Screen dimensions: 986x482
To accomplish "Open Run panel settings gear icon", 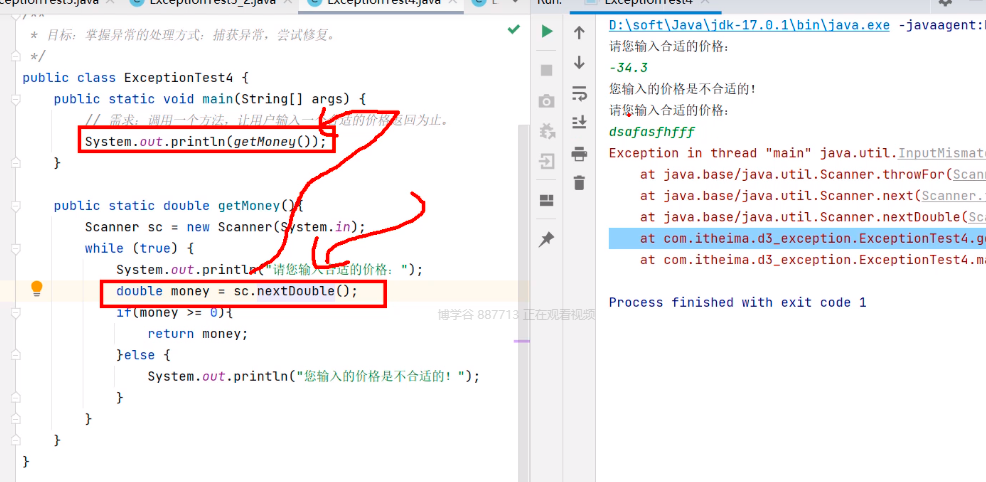I will pos(945,3).
